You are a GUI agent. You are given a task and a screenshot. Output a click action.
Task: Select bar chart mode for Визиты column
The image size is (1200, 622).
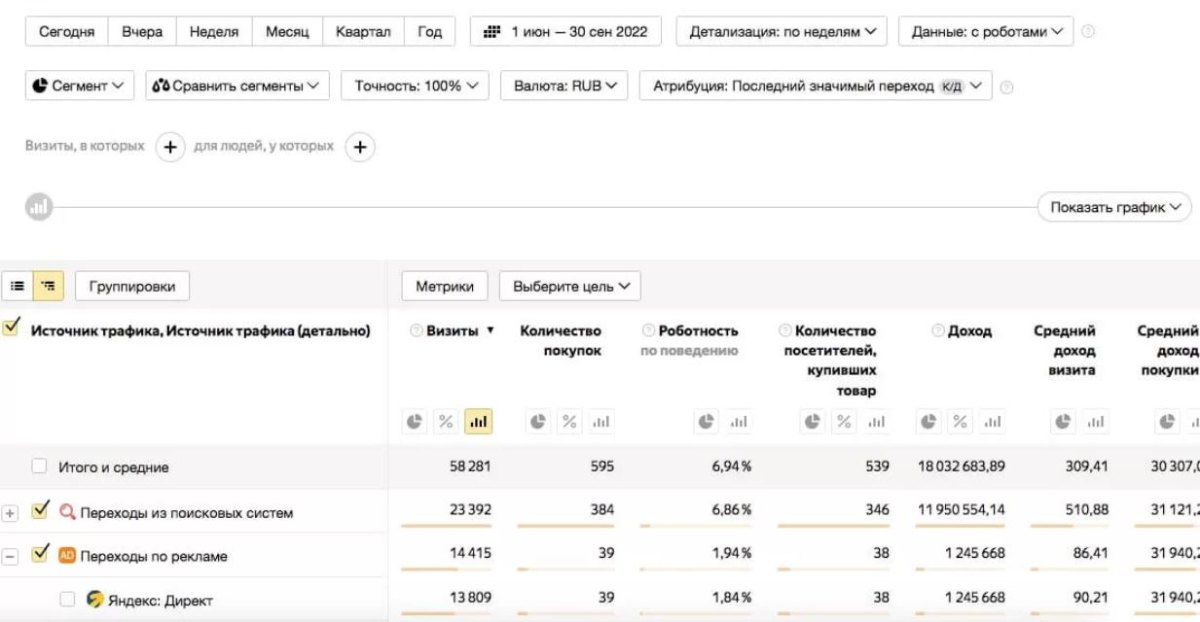tap(478, 422)
